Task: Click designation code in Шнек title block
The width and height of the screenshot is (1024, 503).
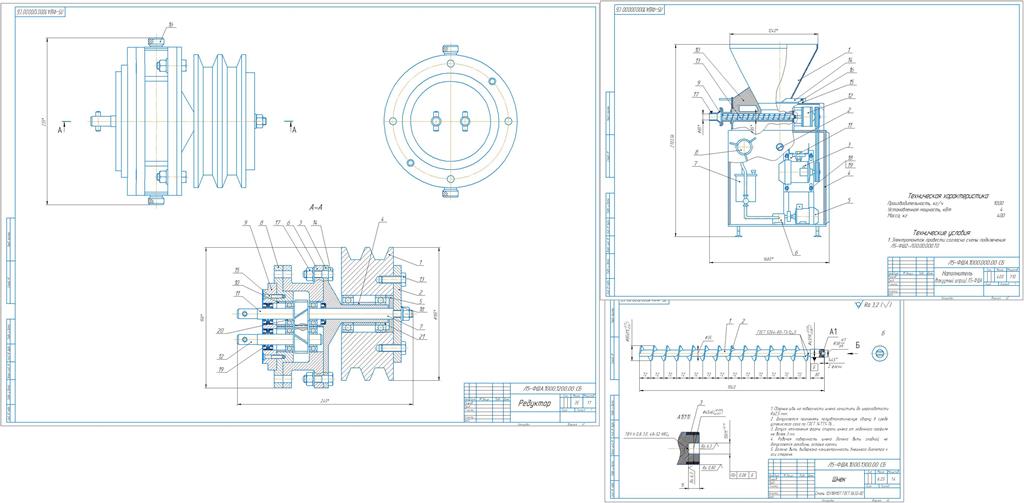Action: tap(856, 464)
